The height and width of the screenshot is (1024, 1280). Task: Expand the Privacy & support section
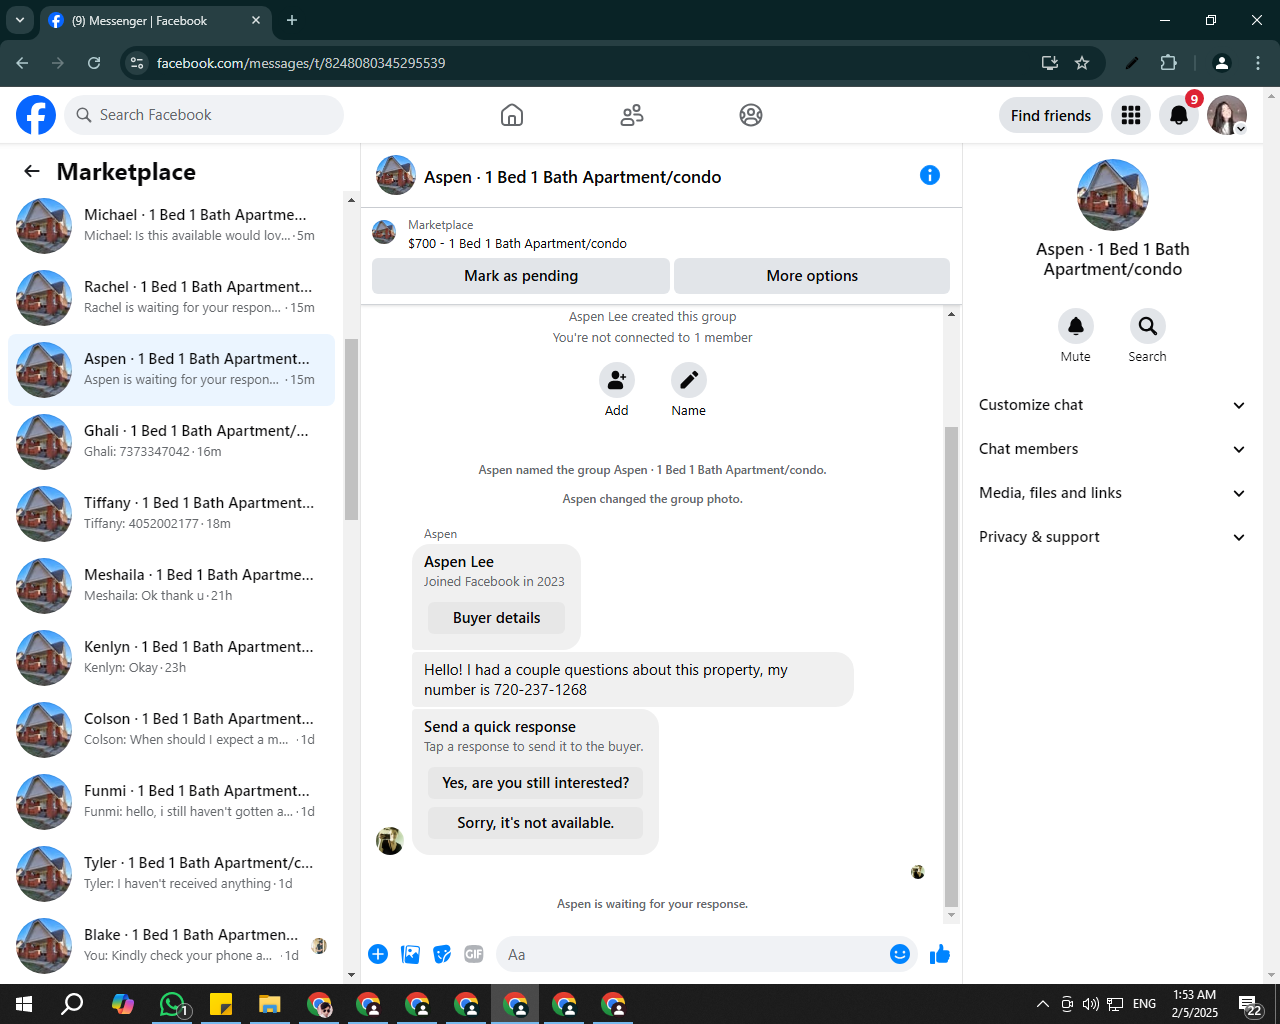click(x=1113, y=537)
